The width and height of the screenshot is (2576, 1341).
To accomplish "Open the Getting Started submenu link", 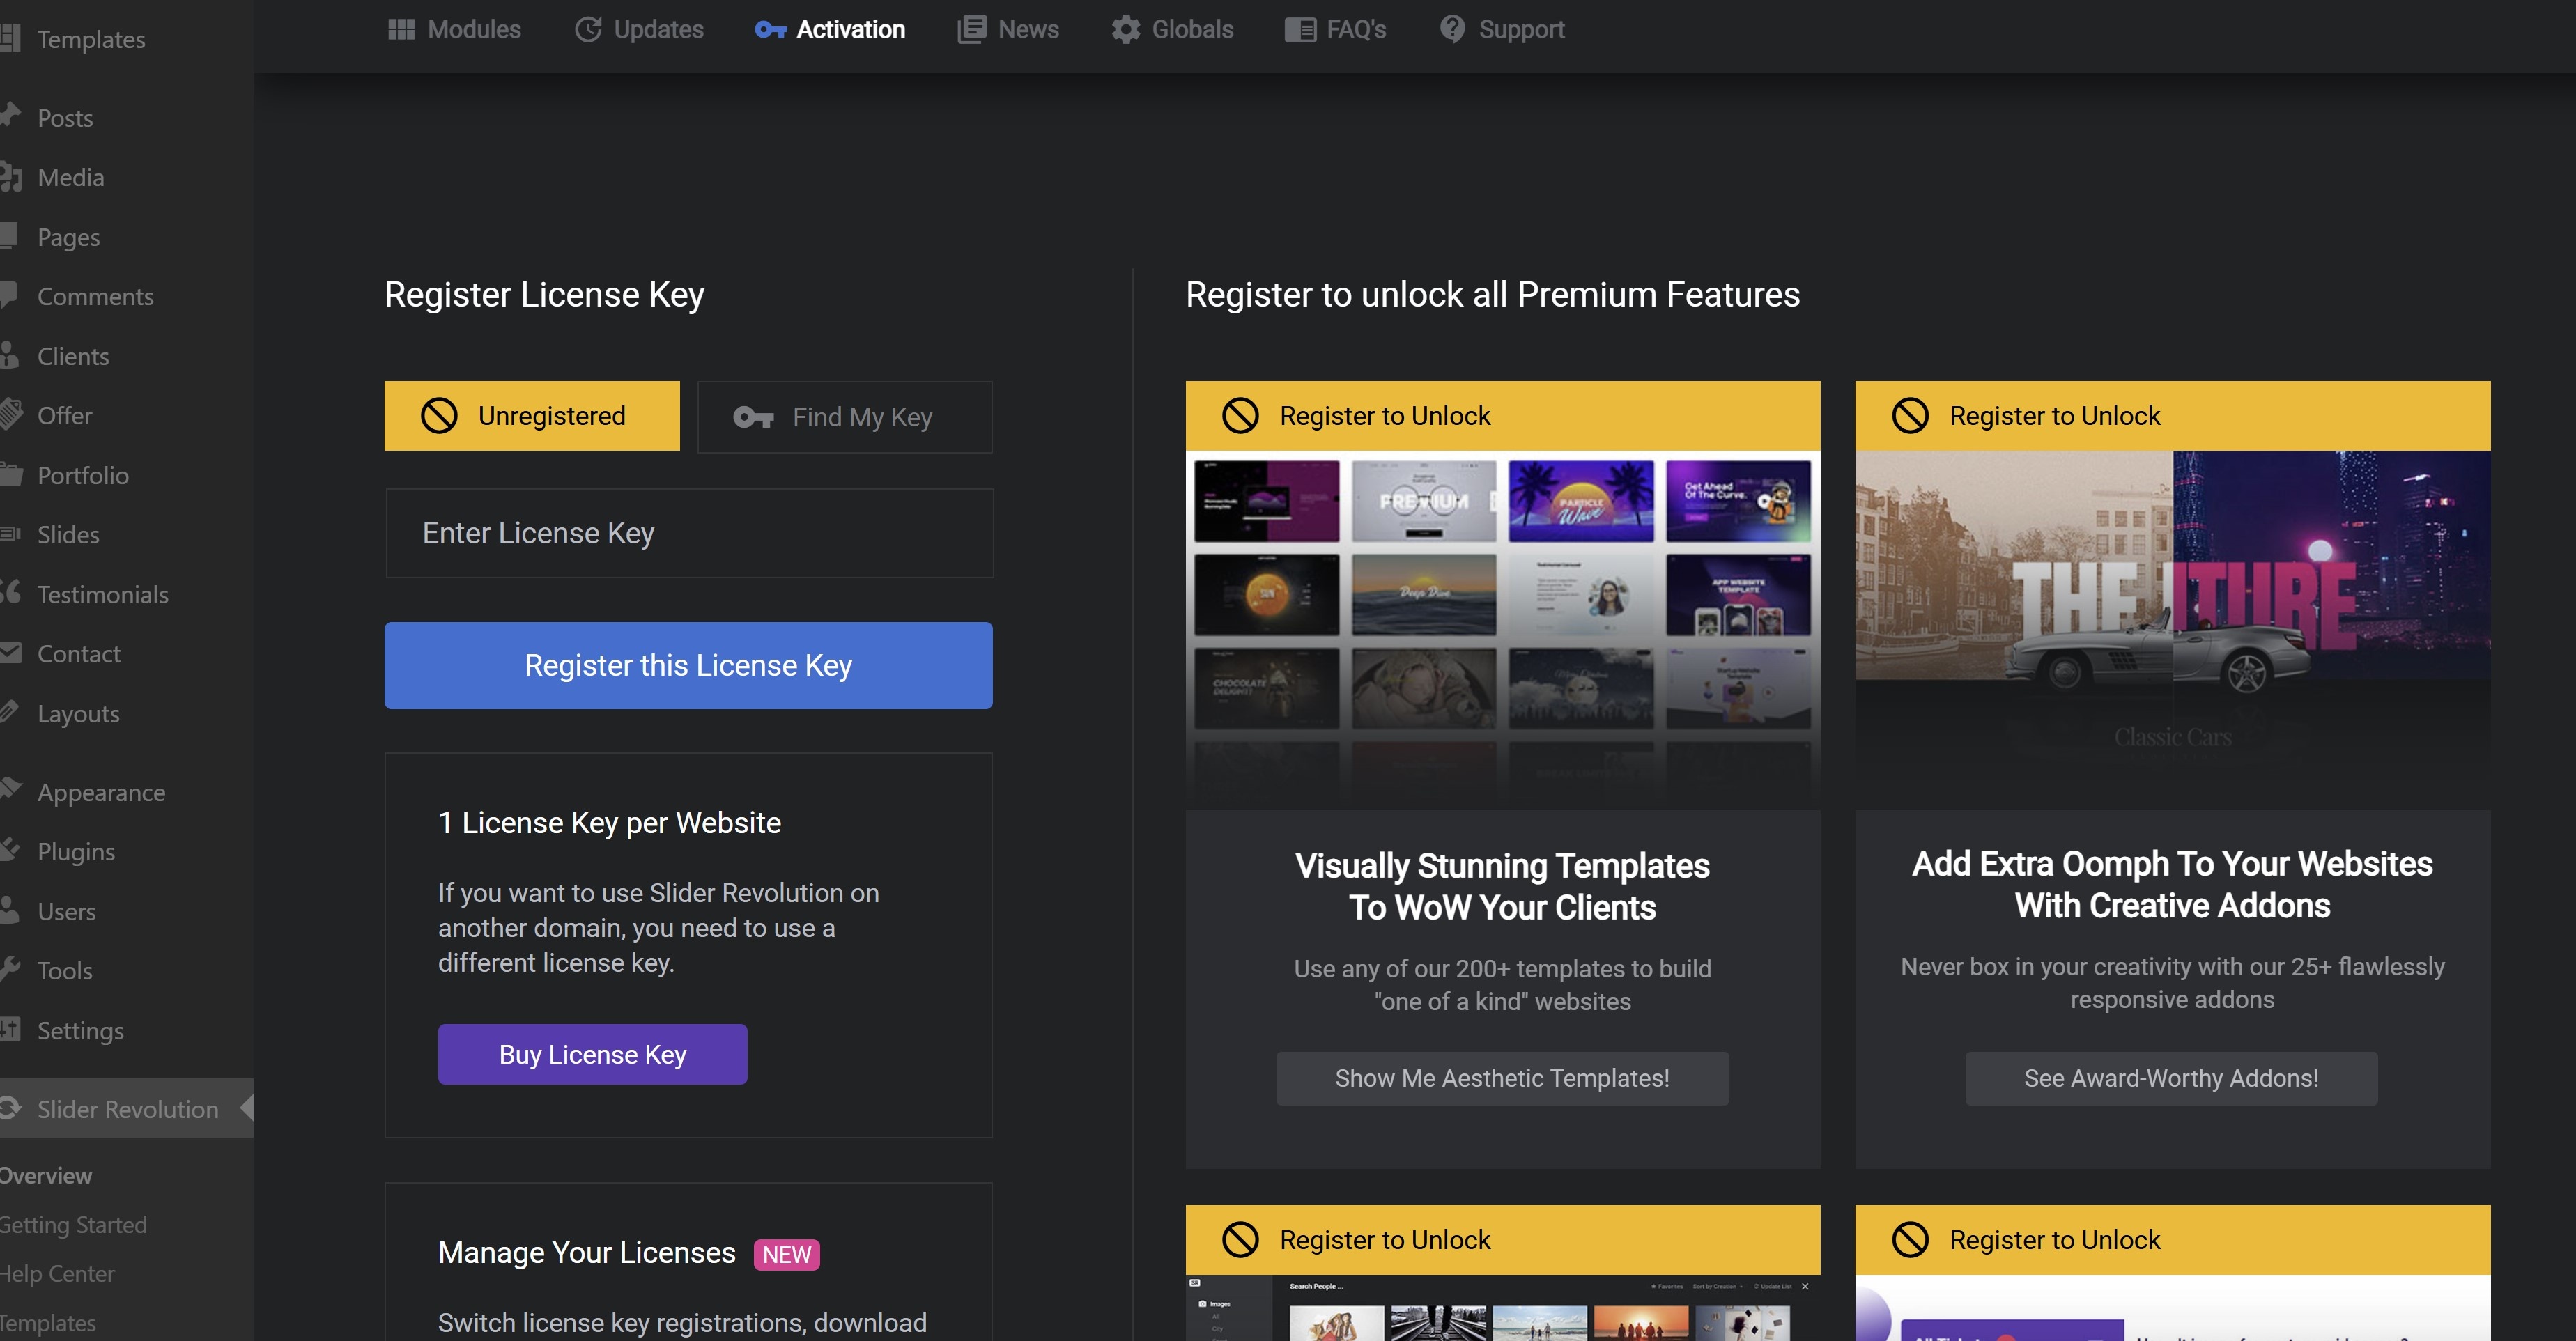I will coord(73,1225).
